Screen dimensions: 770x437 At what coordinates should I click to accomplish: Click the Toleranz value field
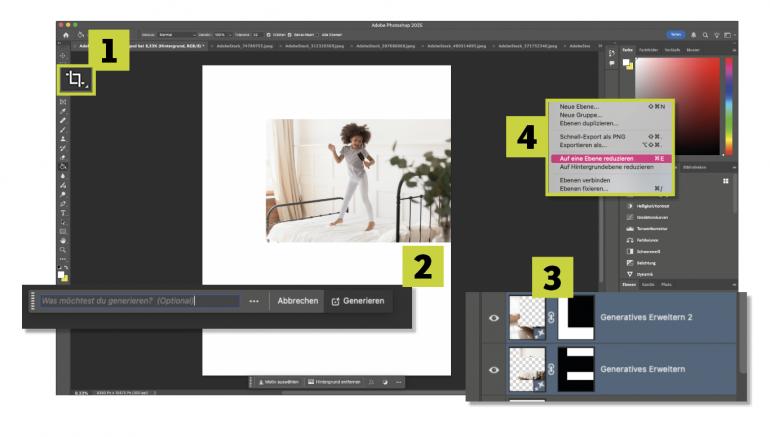pos(256,35)
